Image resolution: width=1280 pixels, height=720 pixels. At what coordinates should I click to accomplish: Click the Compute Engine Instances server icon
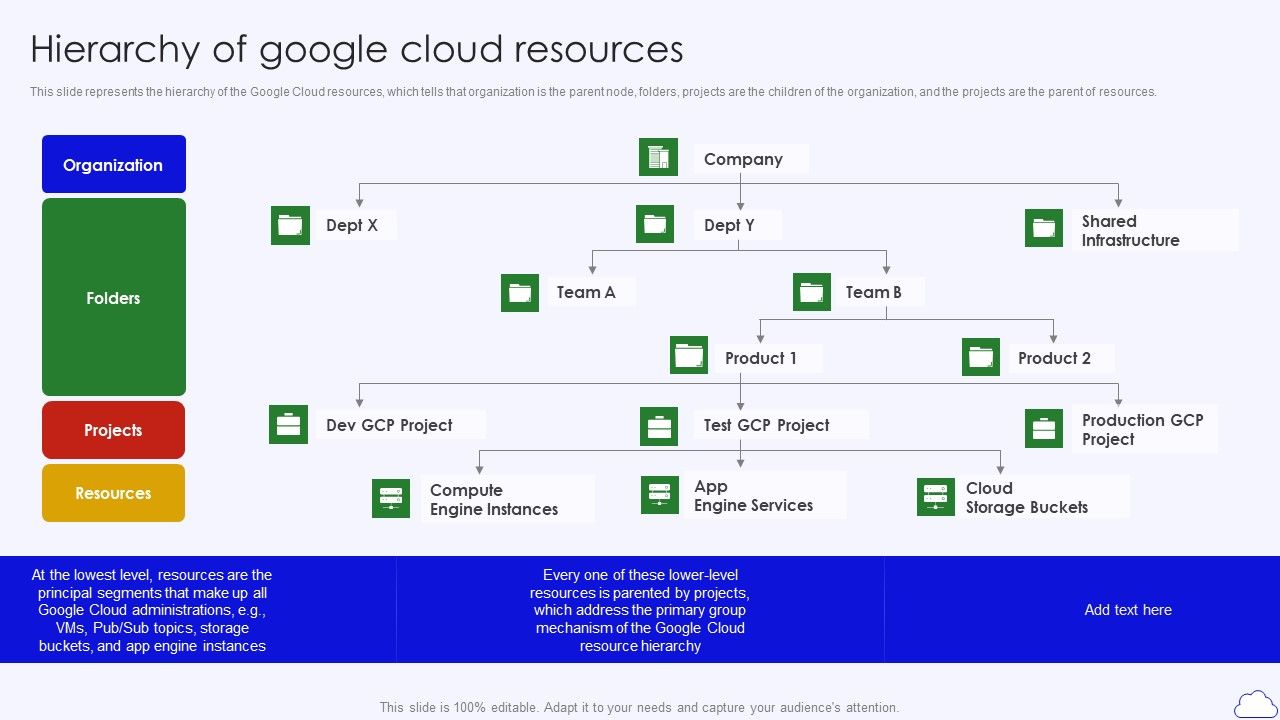click(391, 497)
